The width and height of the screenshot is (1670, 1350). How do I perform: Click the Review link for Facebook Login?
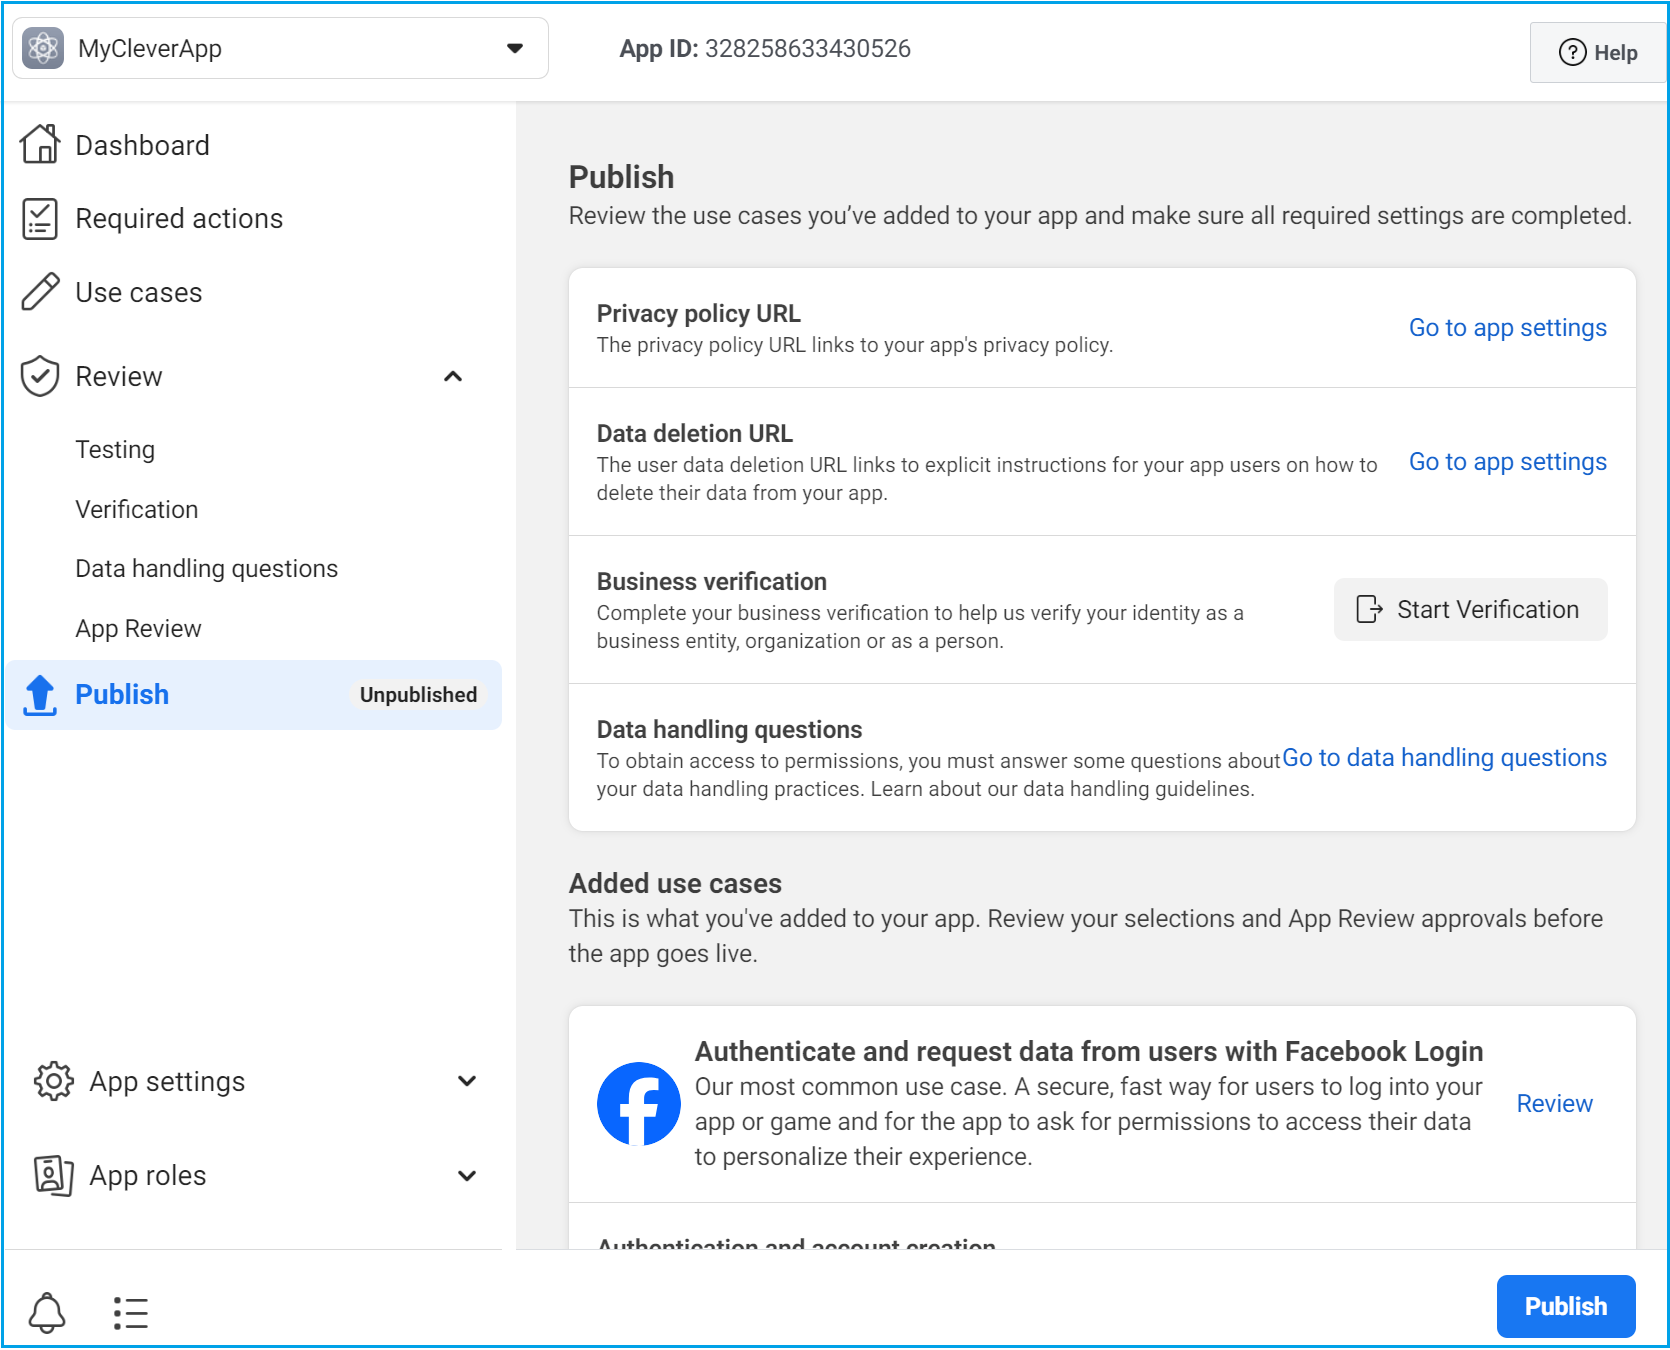(1554, 1104)
